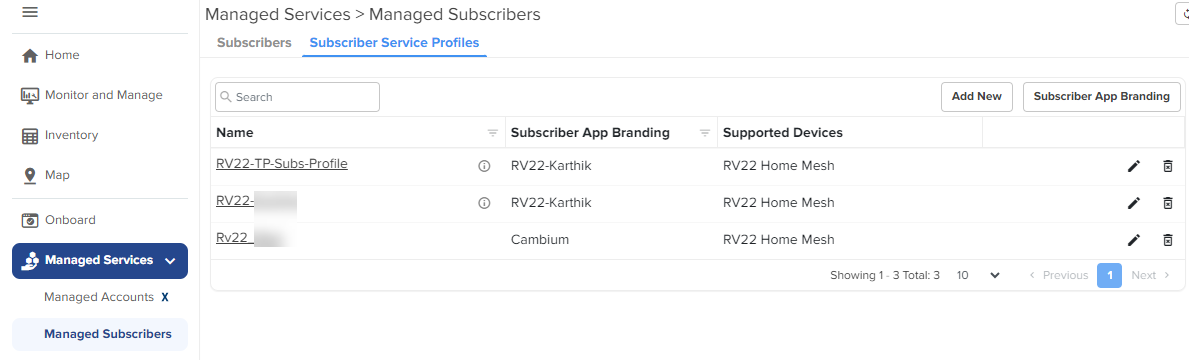The width and height of the screenshot is (1189, 360).
Task: Open the Name column filter icon
Action: 492,133
